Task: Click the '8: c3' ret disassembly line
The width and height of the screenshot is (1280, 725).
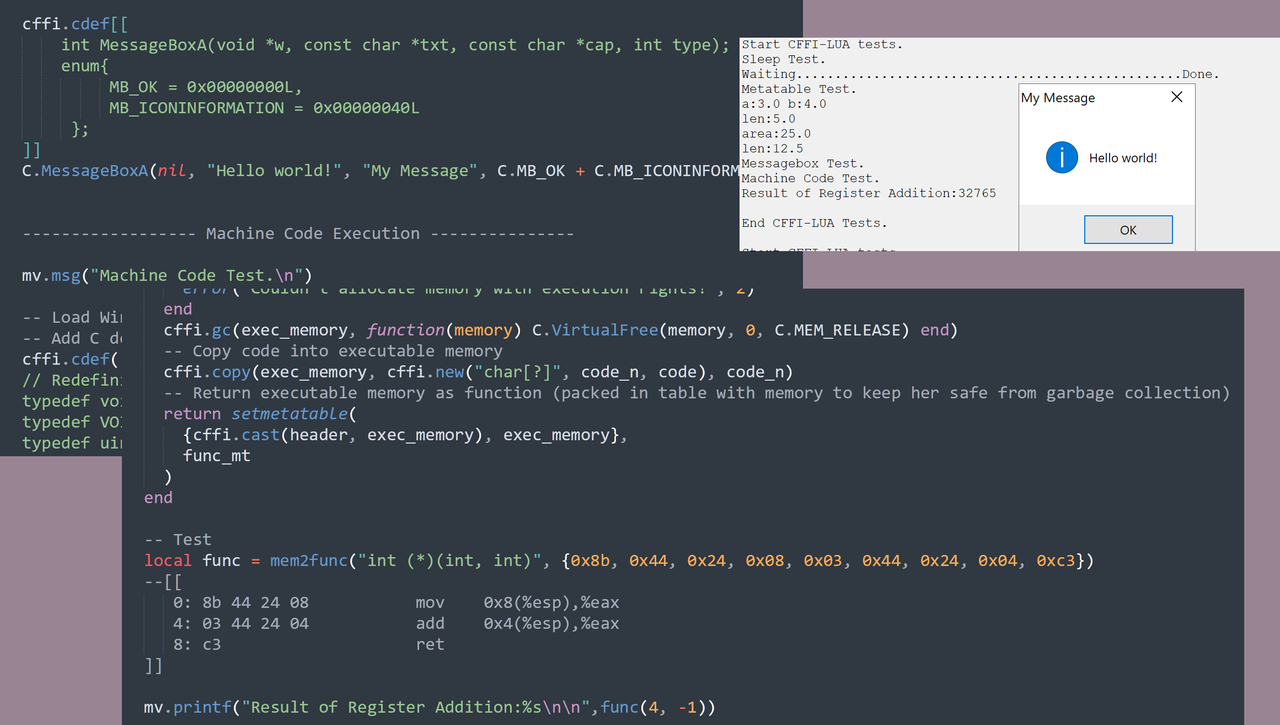Action: (x=308, y=645)
